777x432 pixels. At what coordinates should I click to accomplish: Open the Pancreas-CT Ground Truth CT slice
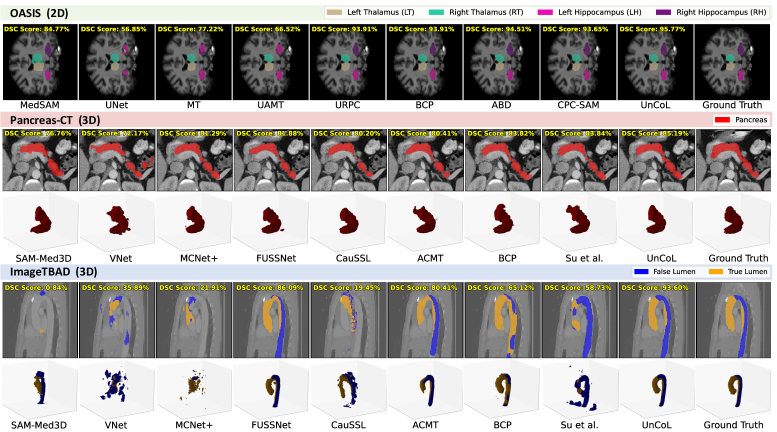734,160
